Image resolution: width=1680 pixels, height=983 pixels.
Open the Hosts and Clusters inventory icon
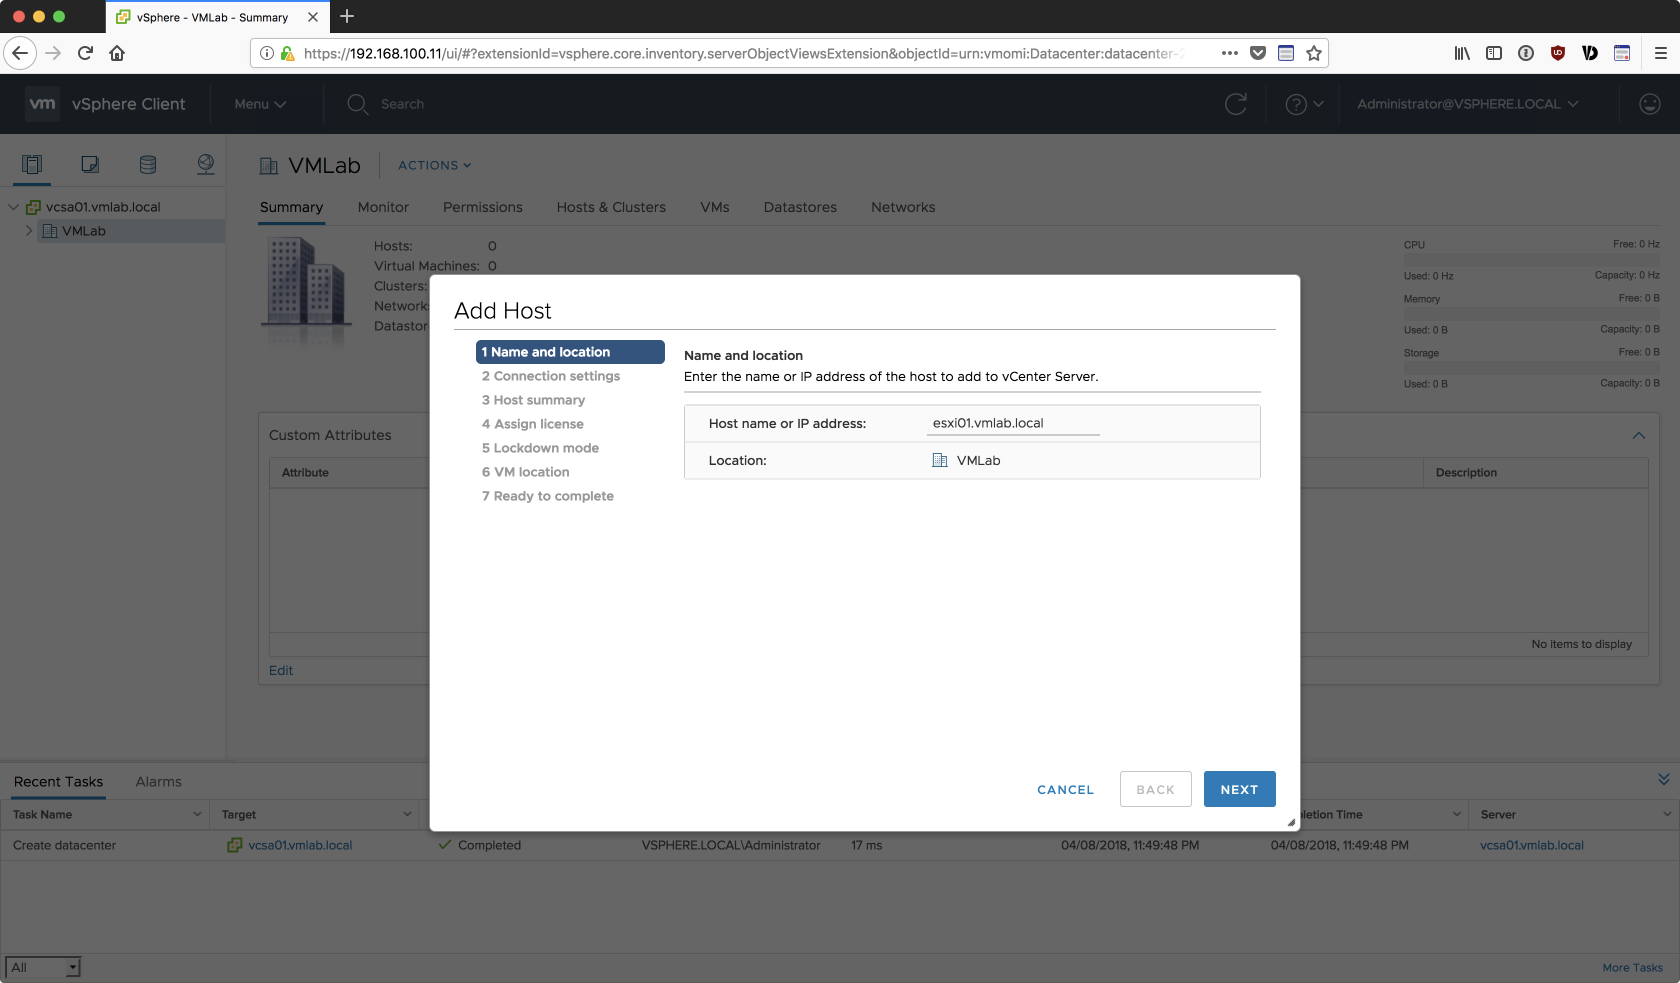pyautogui.click(x=32, y=165)
